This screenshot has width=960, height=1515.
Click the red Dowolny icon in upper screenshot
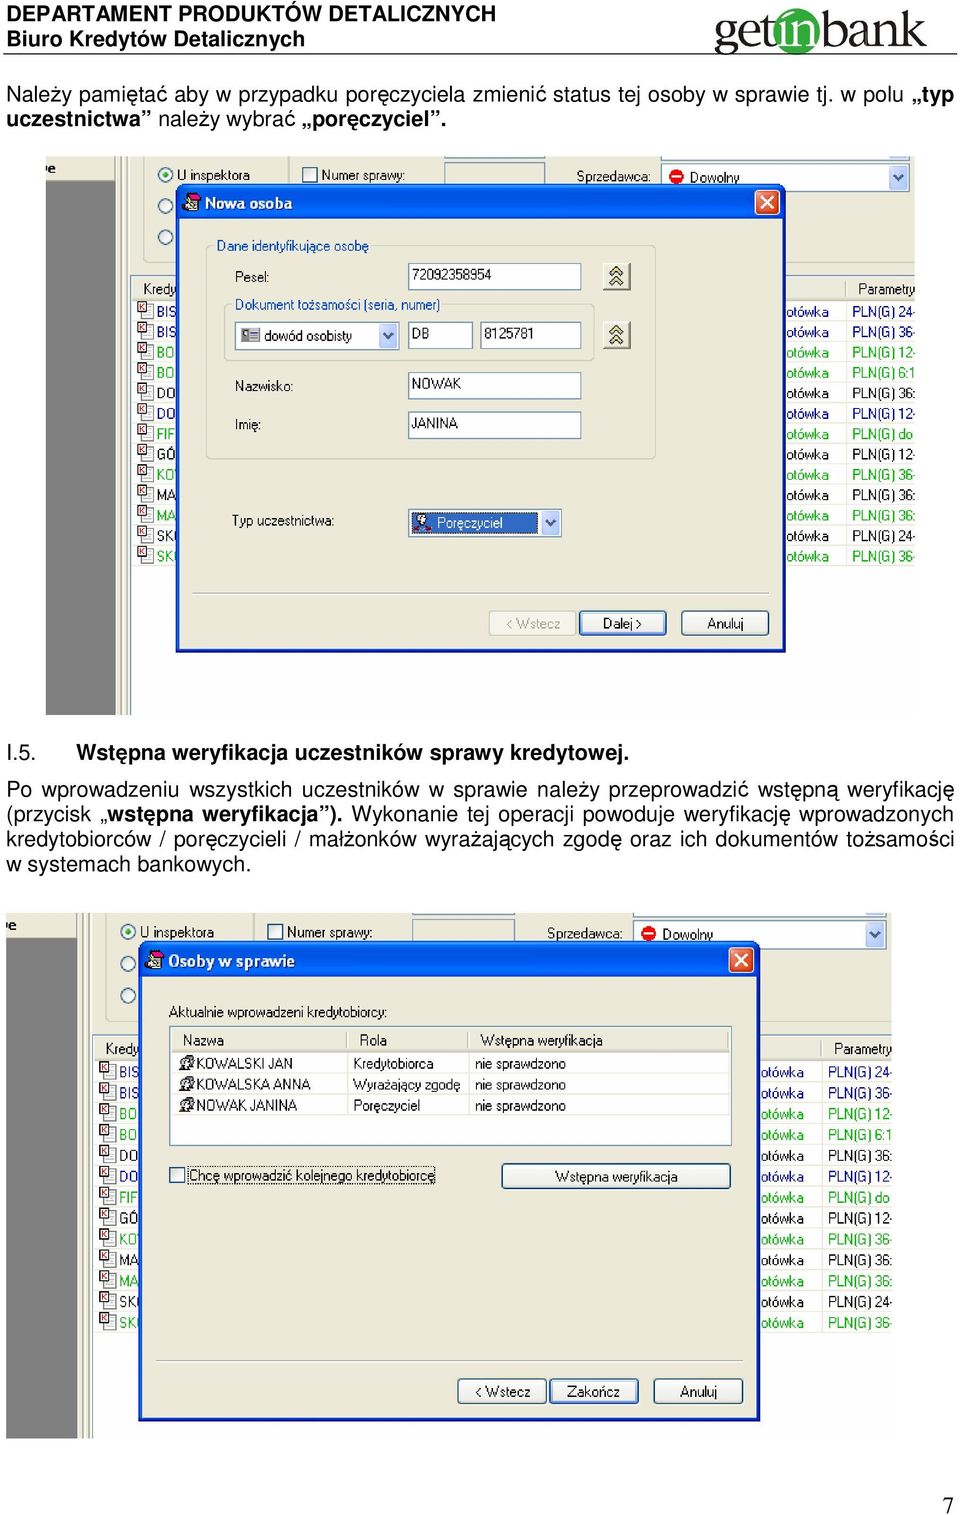click(676, 177)
